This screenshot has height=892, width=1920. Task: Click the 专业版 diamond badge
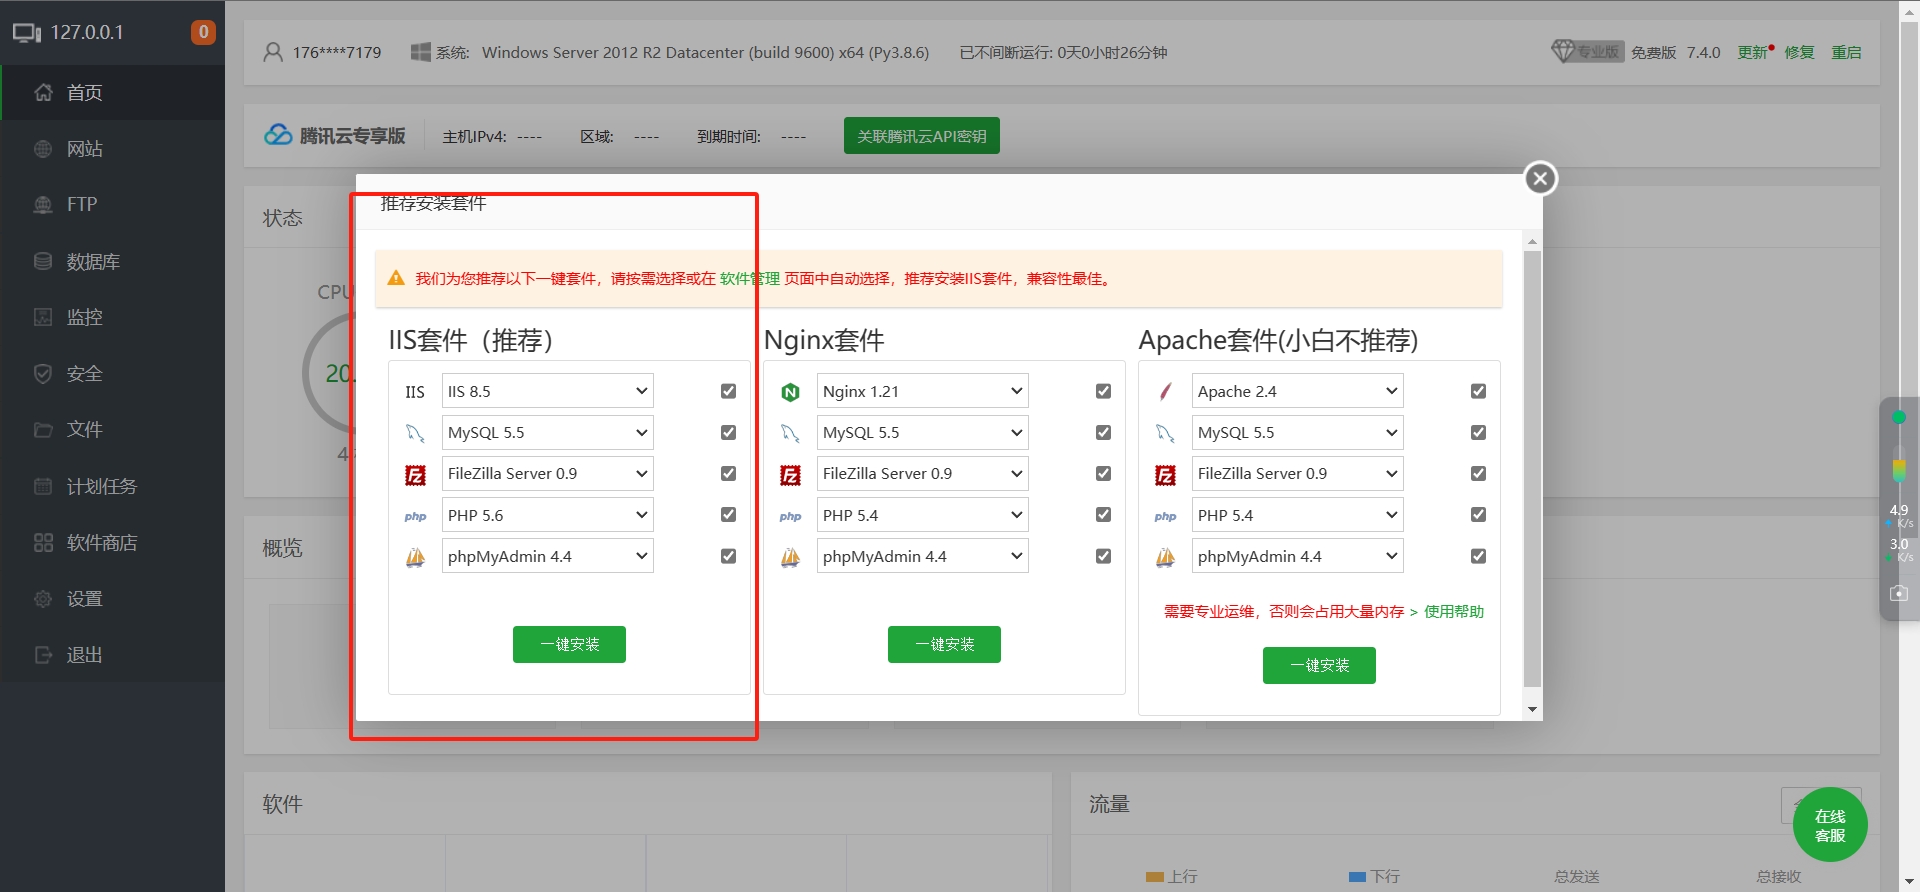[1587, 51]
